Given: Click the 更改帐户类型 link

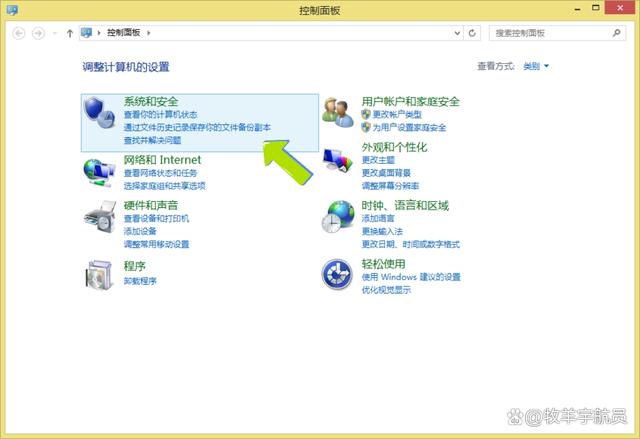Looking at the screenshot, I should 397,115.
